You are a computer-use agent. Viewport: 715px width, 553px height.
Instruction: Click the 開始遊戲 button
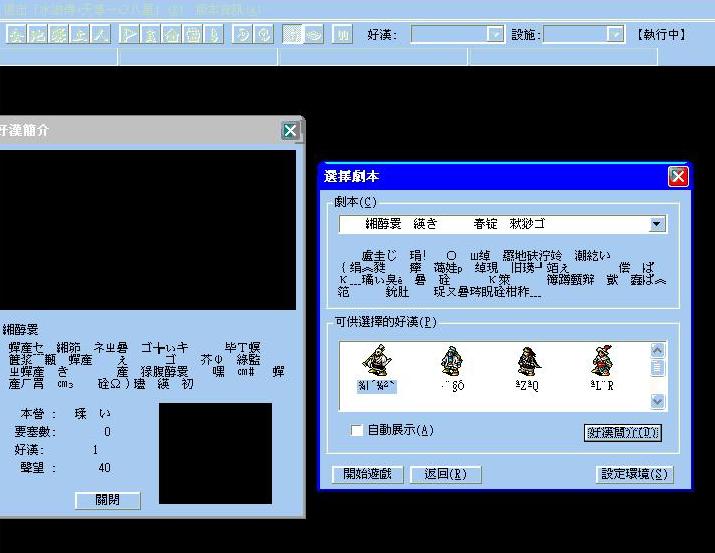368,474
